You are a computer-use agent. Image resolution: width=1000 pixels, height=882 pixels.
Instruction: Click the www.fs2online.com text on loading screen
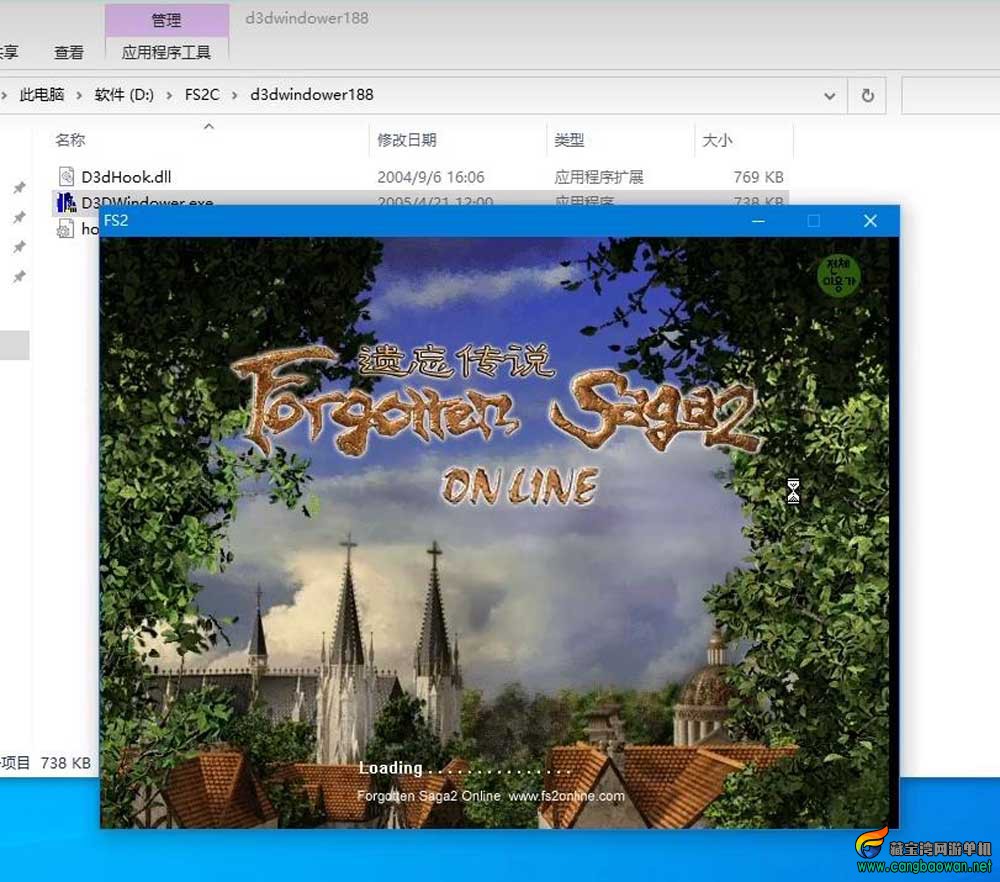pos(566,796)
